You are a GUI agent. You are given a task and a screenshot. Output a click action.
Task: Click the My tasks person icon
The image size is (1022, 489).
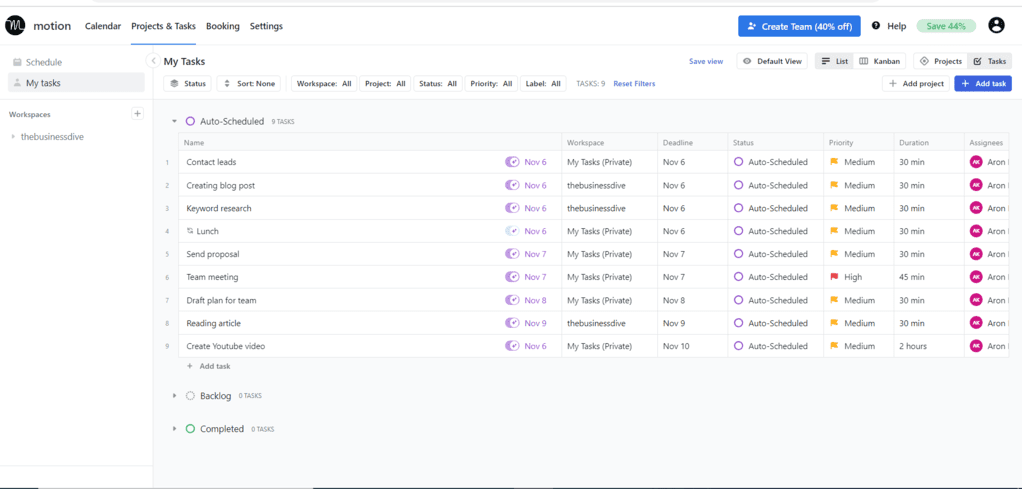click(x=17, y=83)
